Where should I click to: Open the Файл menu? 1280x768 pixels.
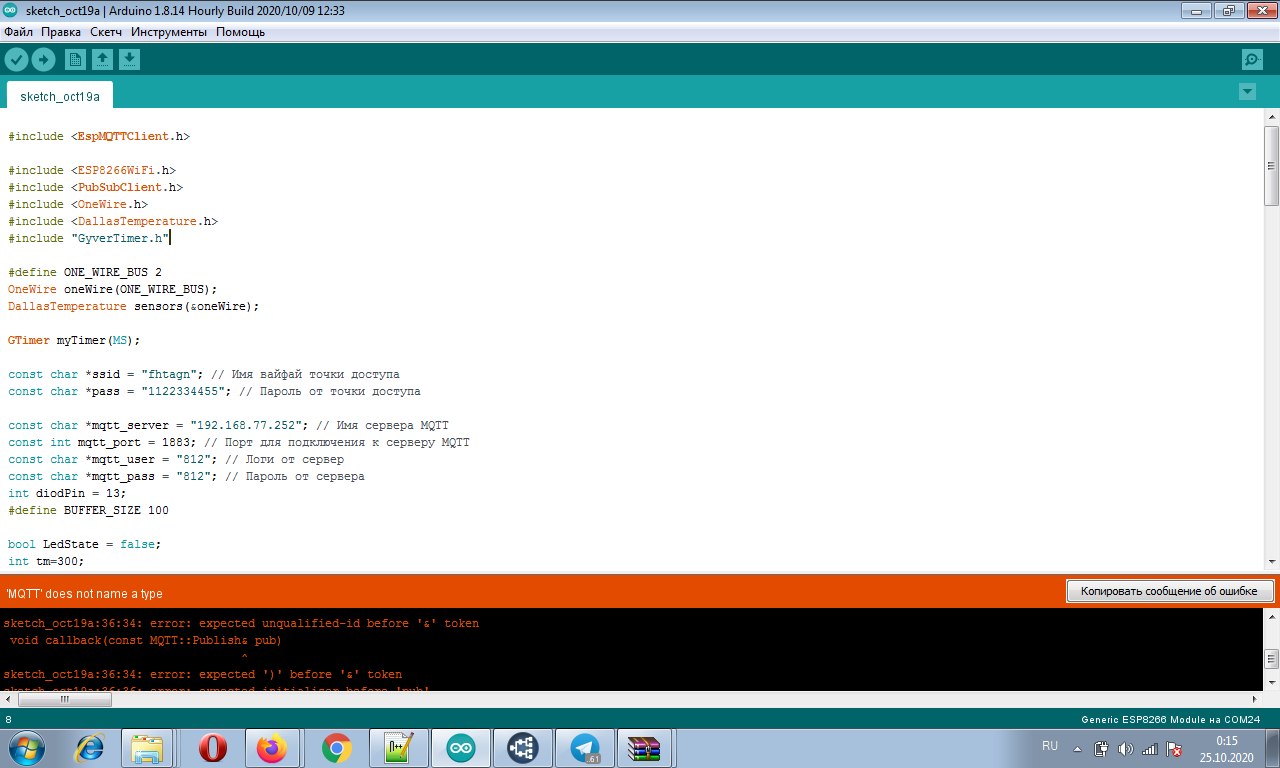[18, 32]
